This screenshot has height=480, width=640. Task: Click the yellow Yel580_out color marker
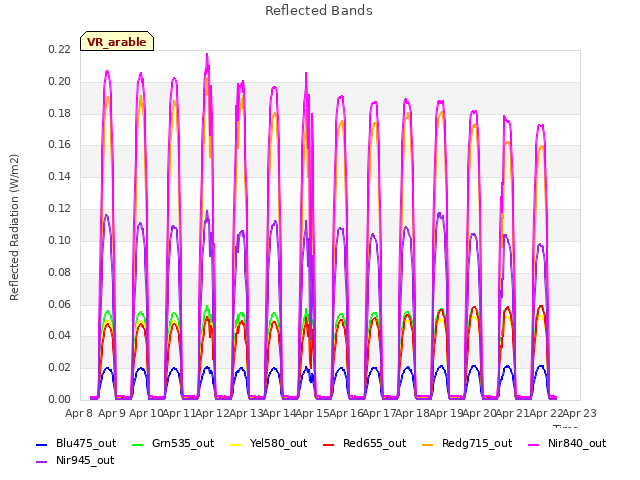(236, 444)
